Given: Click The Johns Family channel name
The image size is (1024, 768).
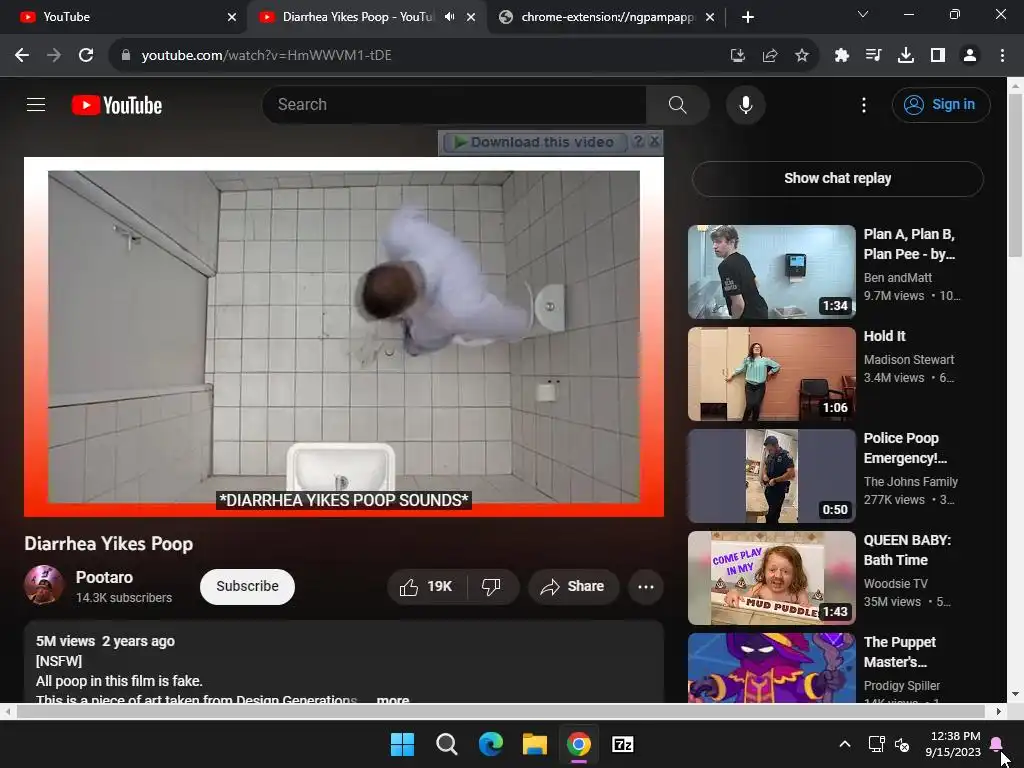Looking at the screenshot, I should click(910, 481).
